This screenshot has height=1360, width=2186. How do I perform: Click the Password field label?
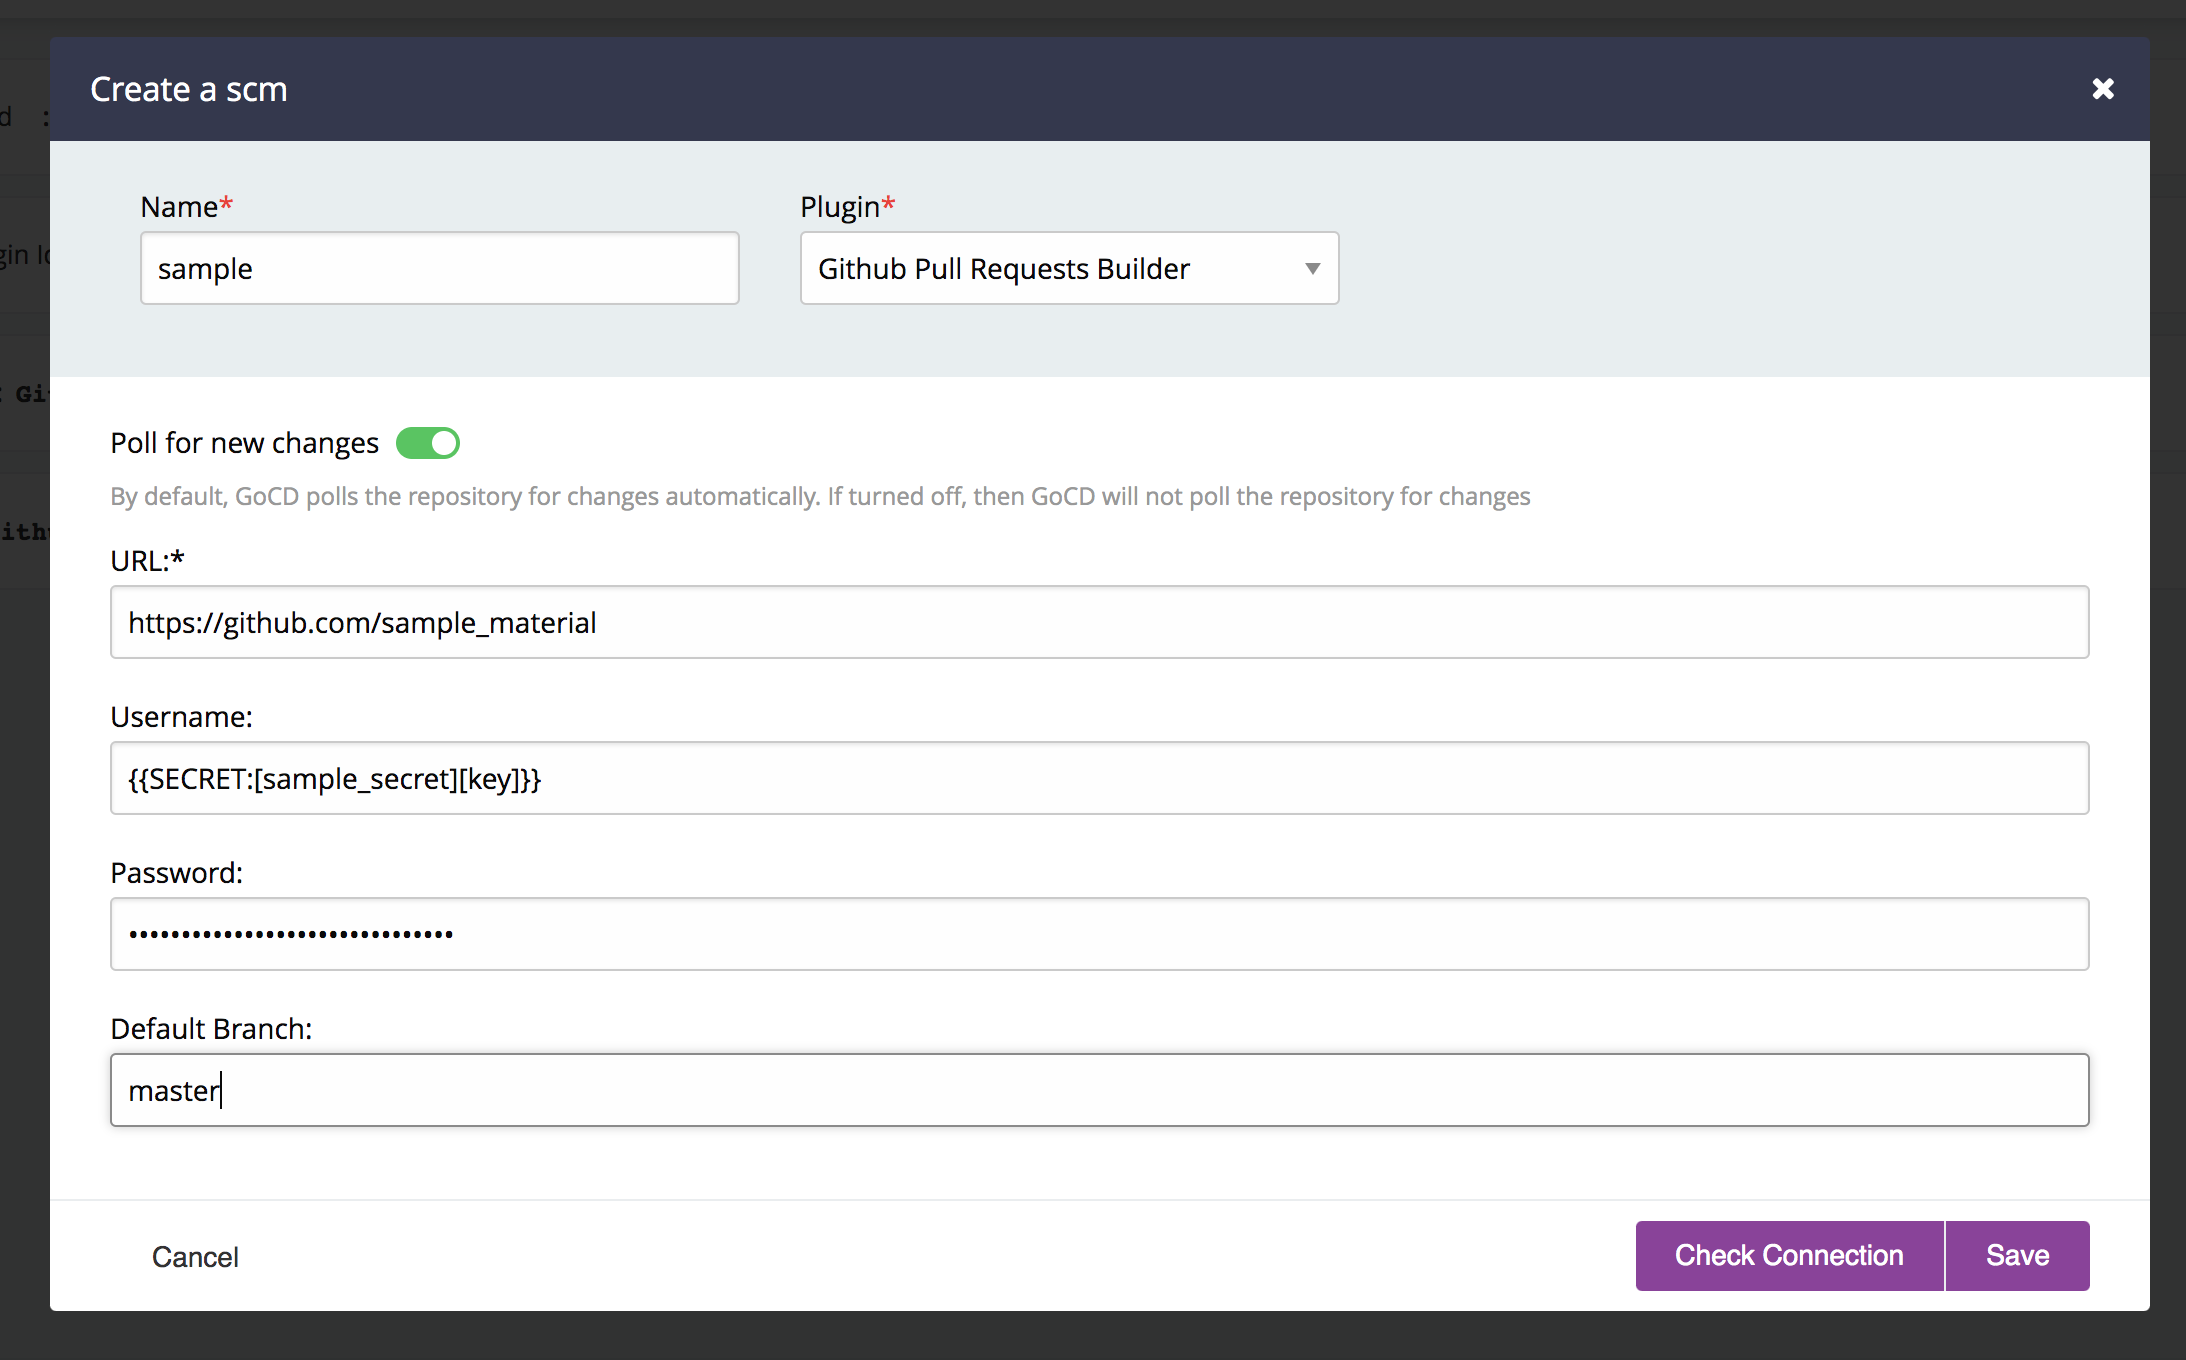coord(177,873)
